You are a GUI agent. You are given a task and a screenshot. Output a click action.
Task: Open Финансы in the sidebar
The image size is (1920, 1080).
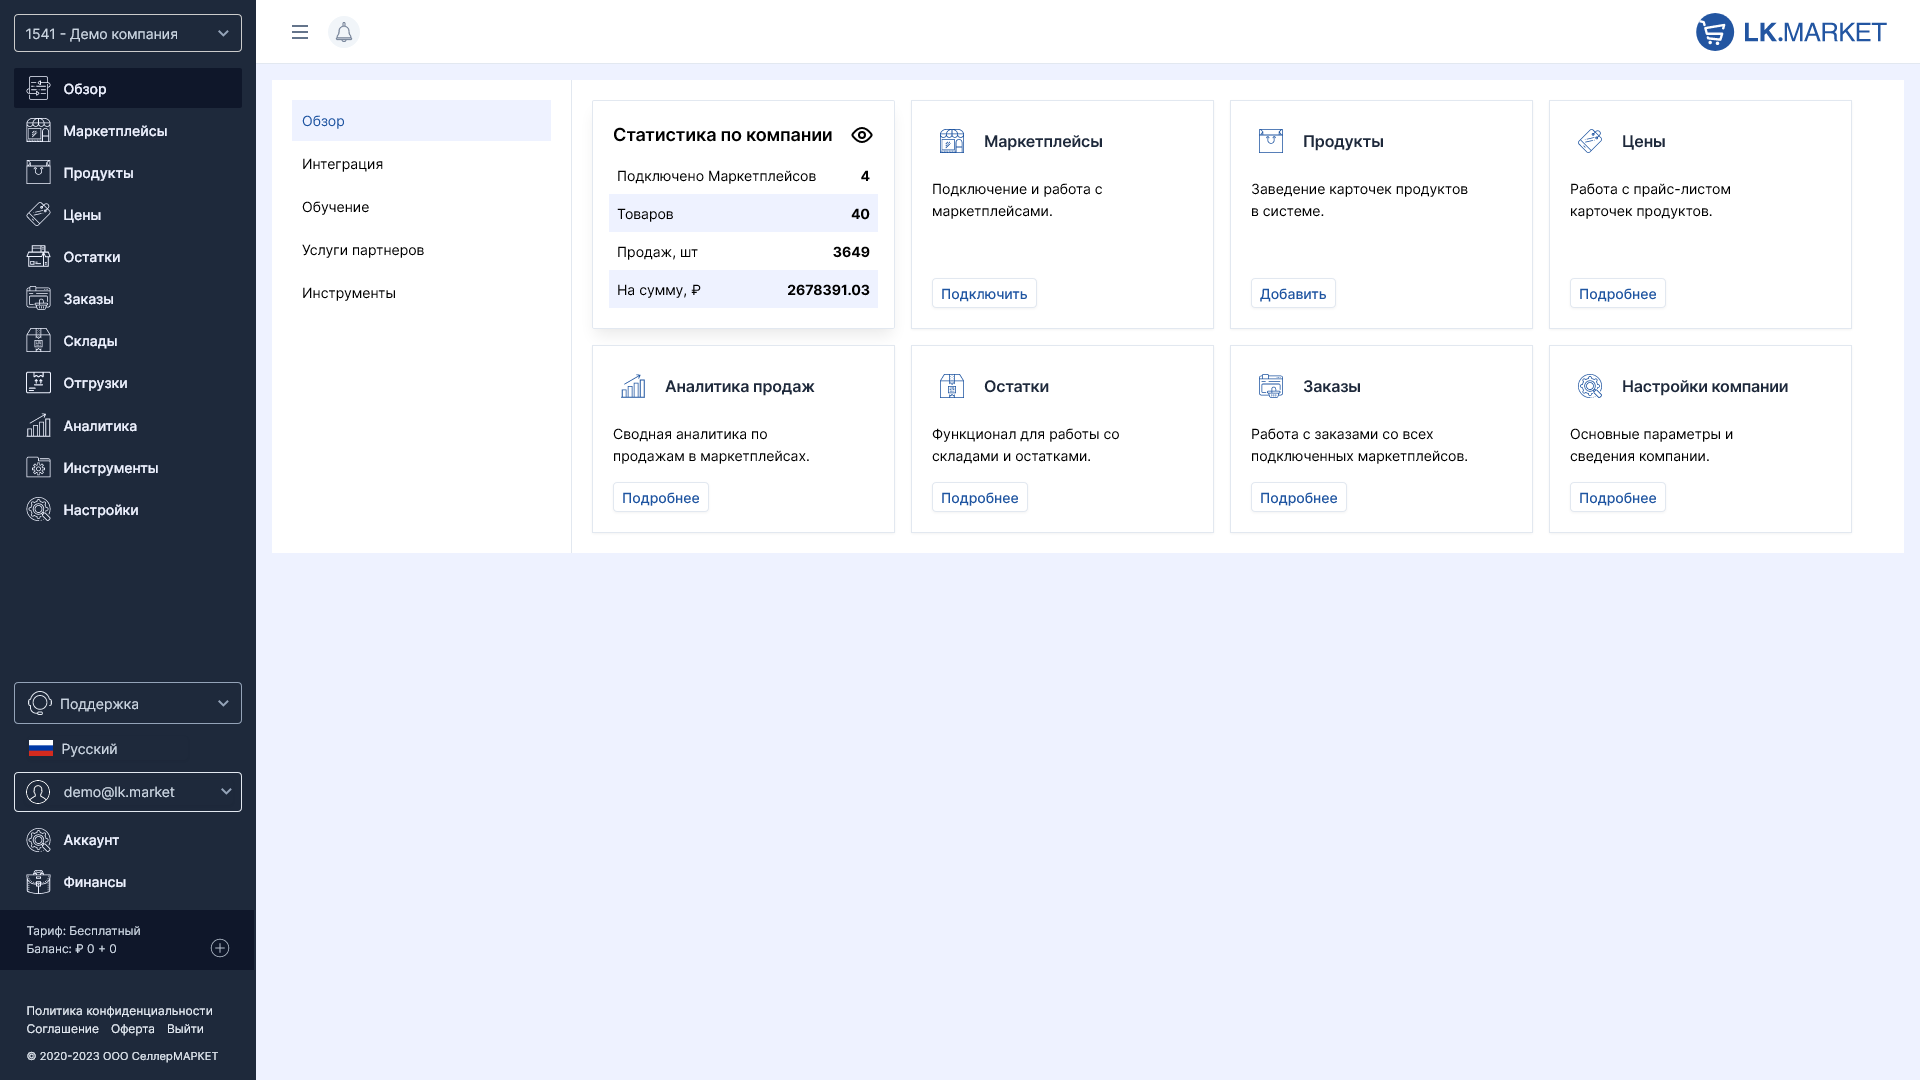point(94,882)
